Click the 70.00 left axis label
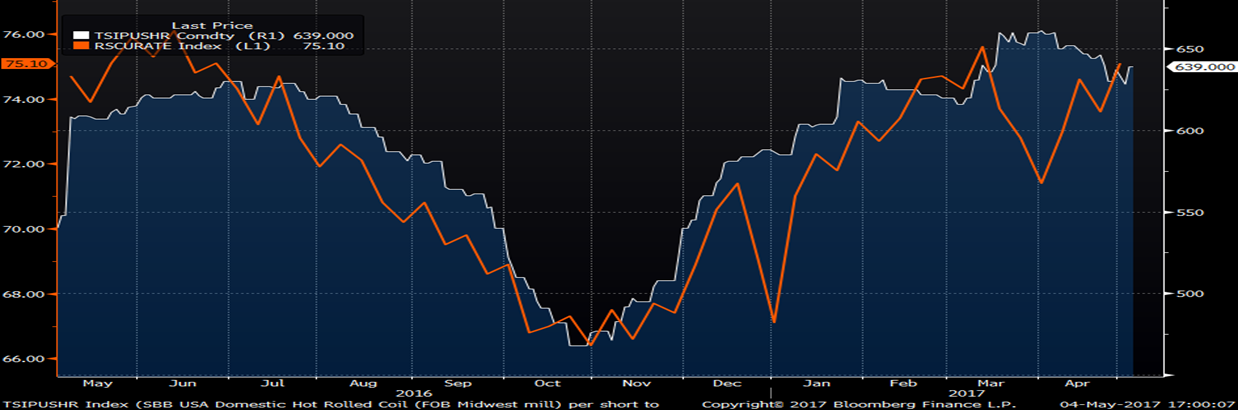Viewport: 1238px width, 410px height. coord(29,229)
